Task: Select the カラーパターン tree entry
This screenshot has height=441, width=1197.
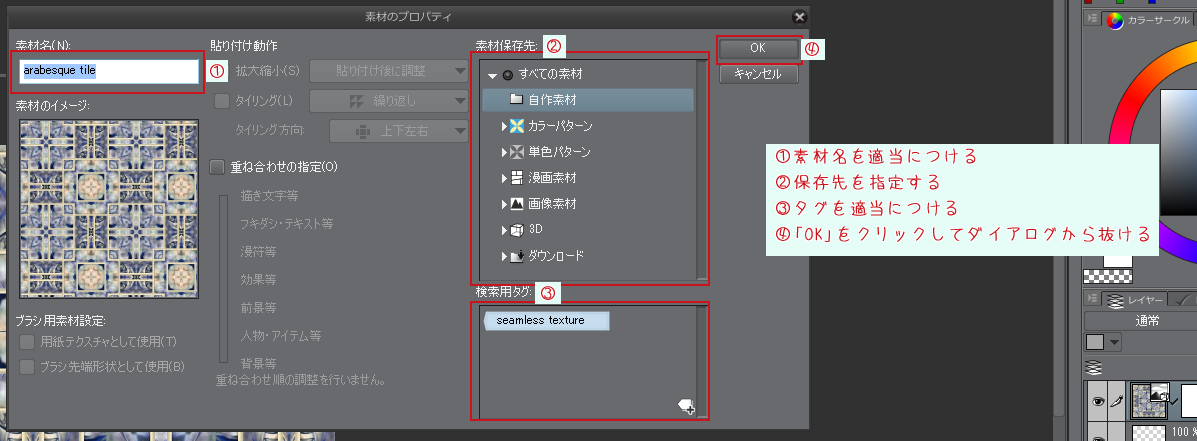Action: 560,125
